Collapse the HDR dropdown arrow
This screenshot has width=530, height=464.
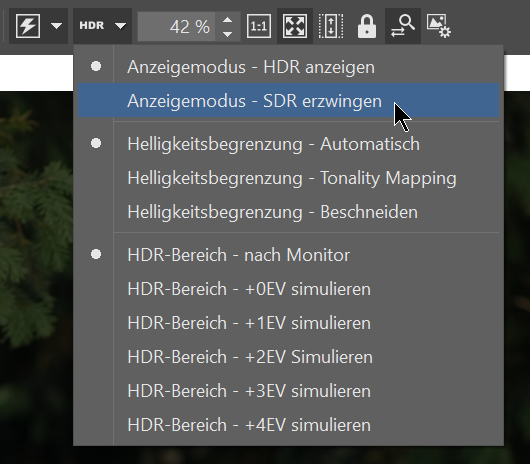120,26
